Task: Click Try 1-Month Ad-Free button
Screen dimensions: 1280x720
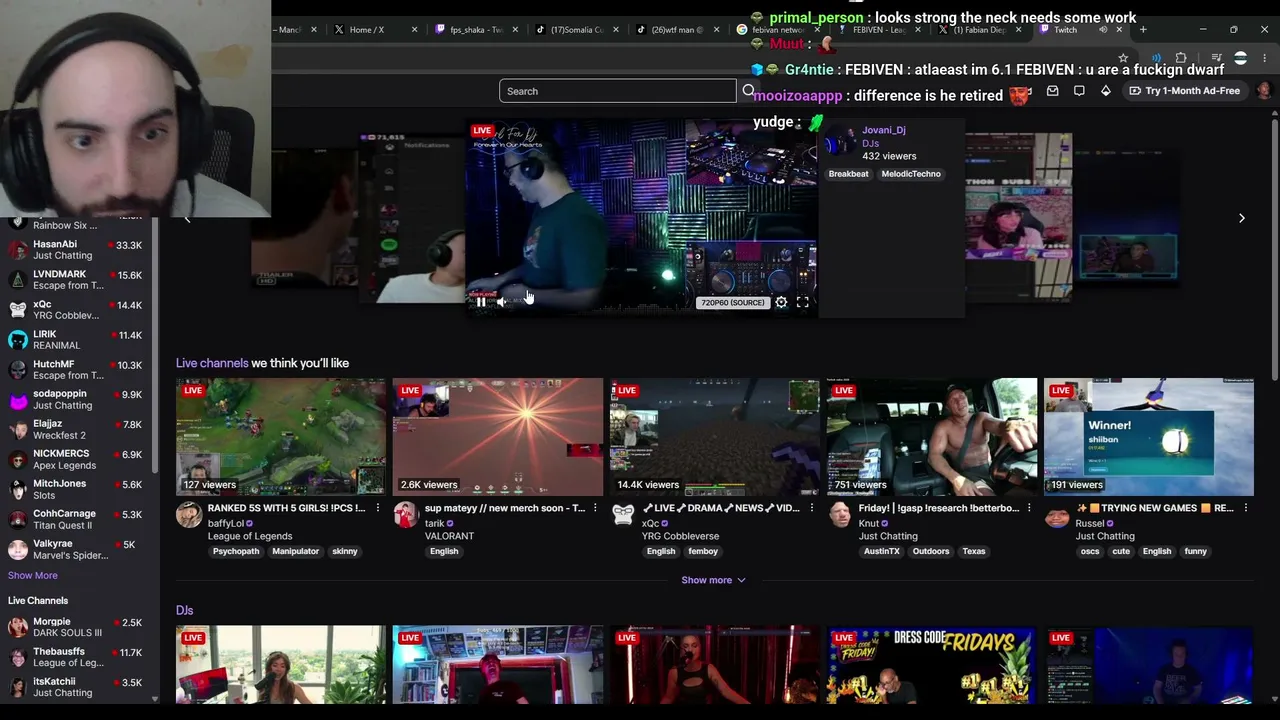Action: tap(1185, 91)
